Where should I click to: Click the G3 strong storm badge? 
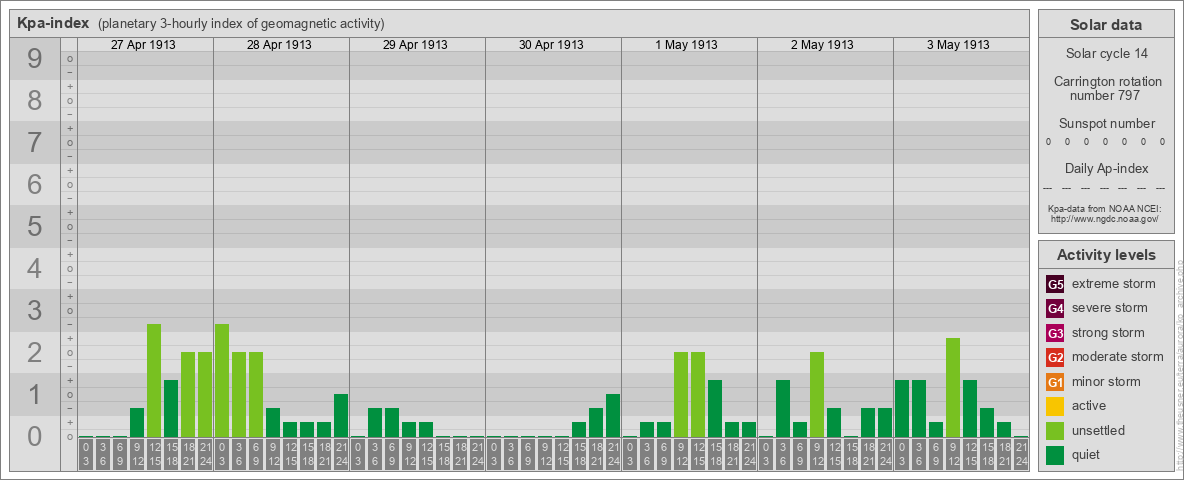point(1055,333)
